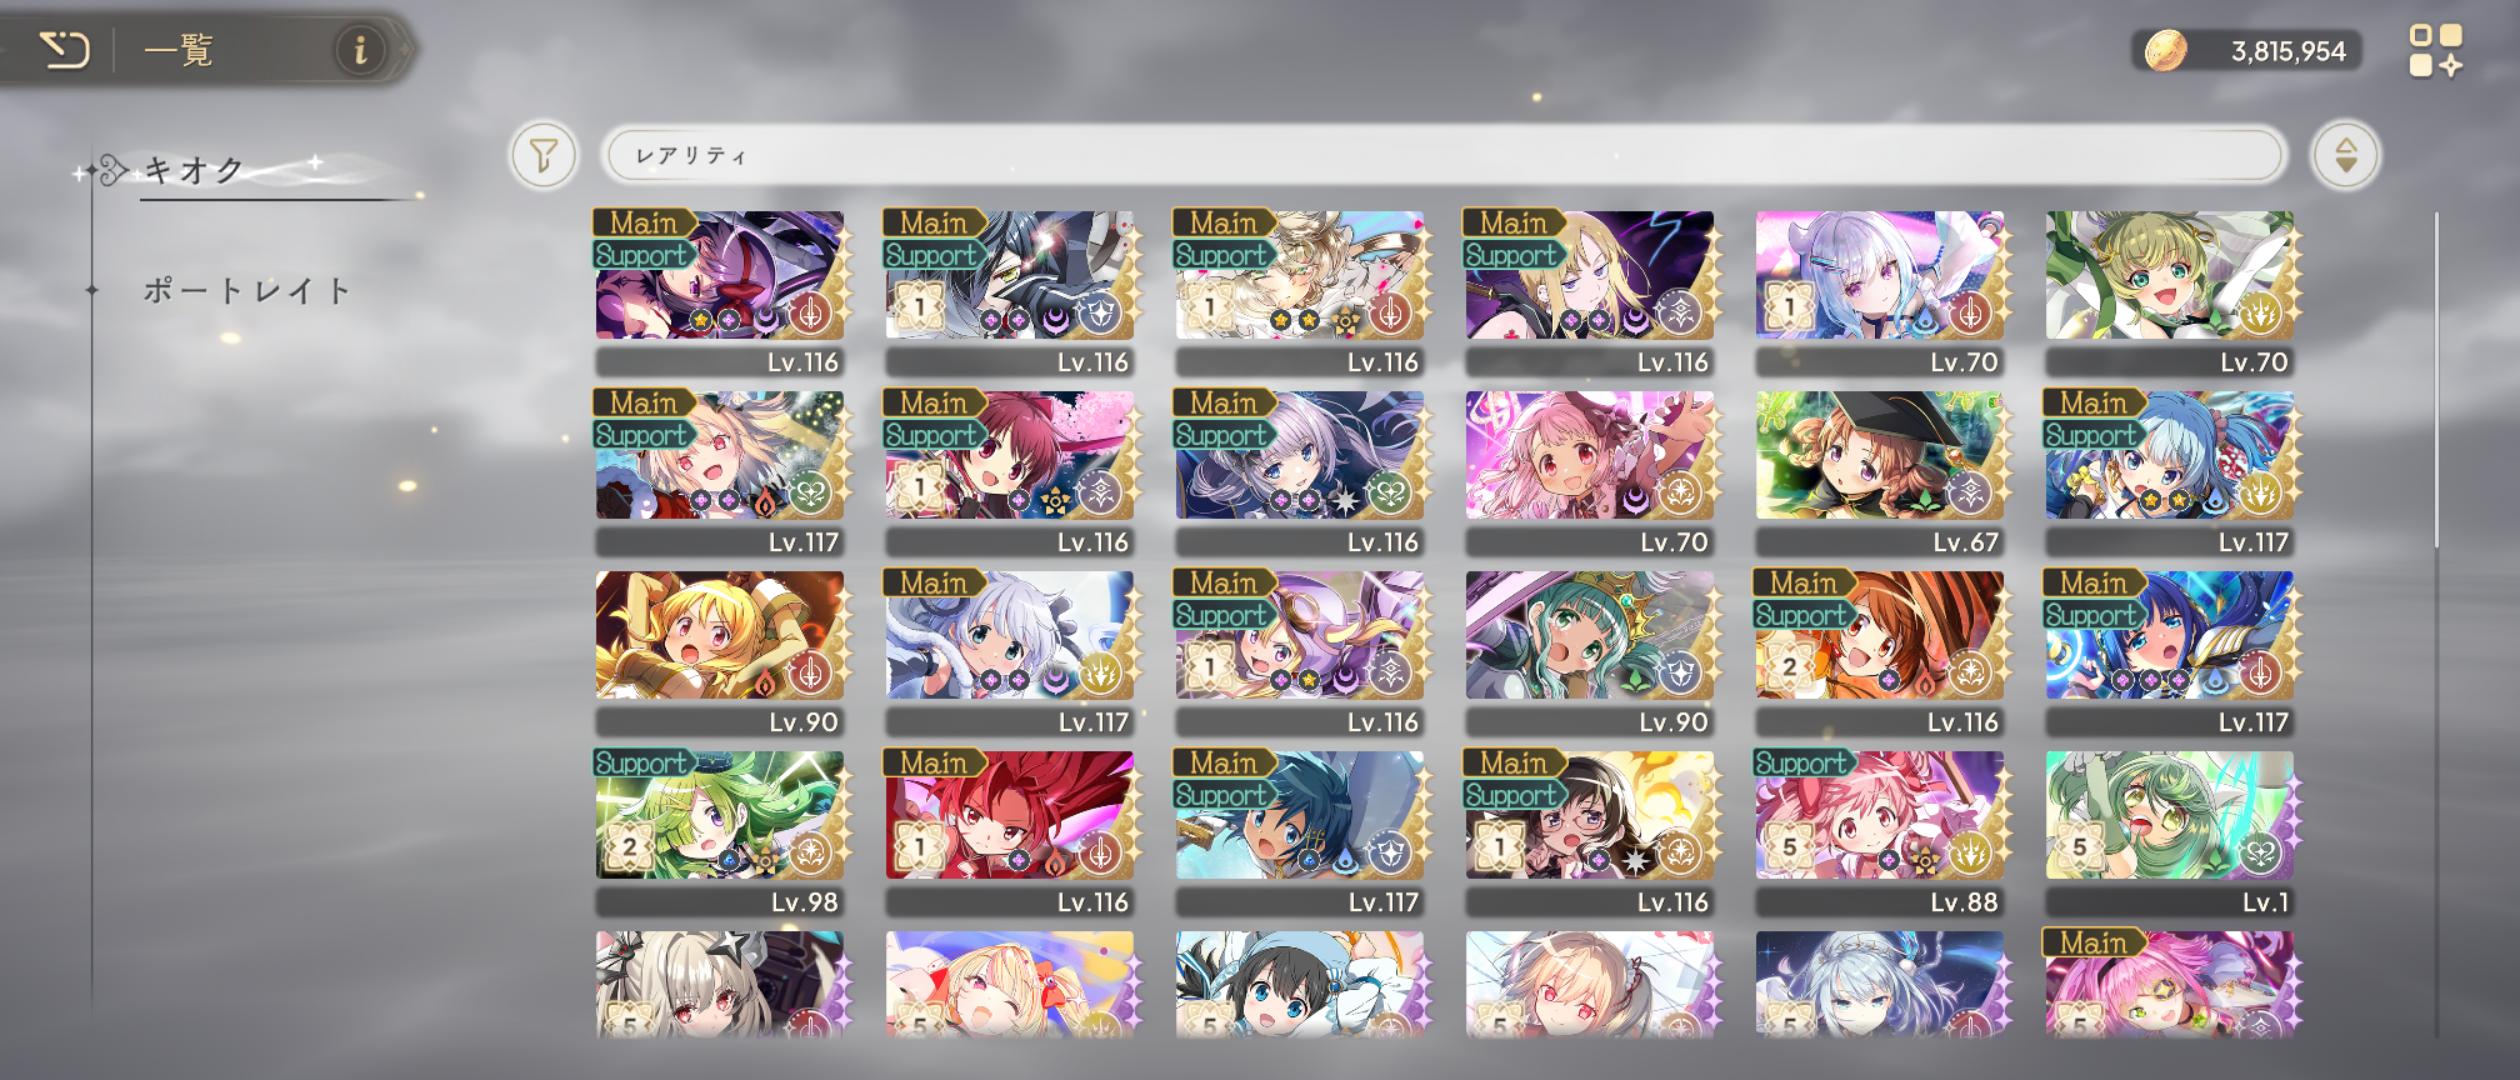Select the Lv.70 pink-haired girl card
Viewport: 2520px width, 1080px height.
click(x=1590, y=472)
